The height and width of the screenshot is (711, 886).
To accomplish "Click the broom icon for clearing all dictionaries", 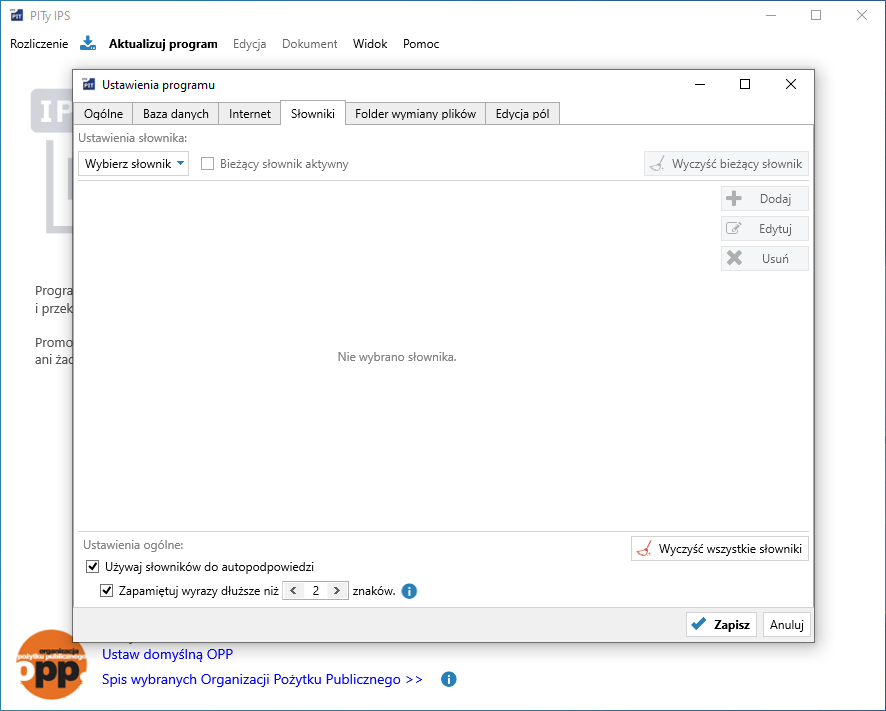I will pos(644,549).
